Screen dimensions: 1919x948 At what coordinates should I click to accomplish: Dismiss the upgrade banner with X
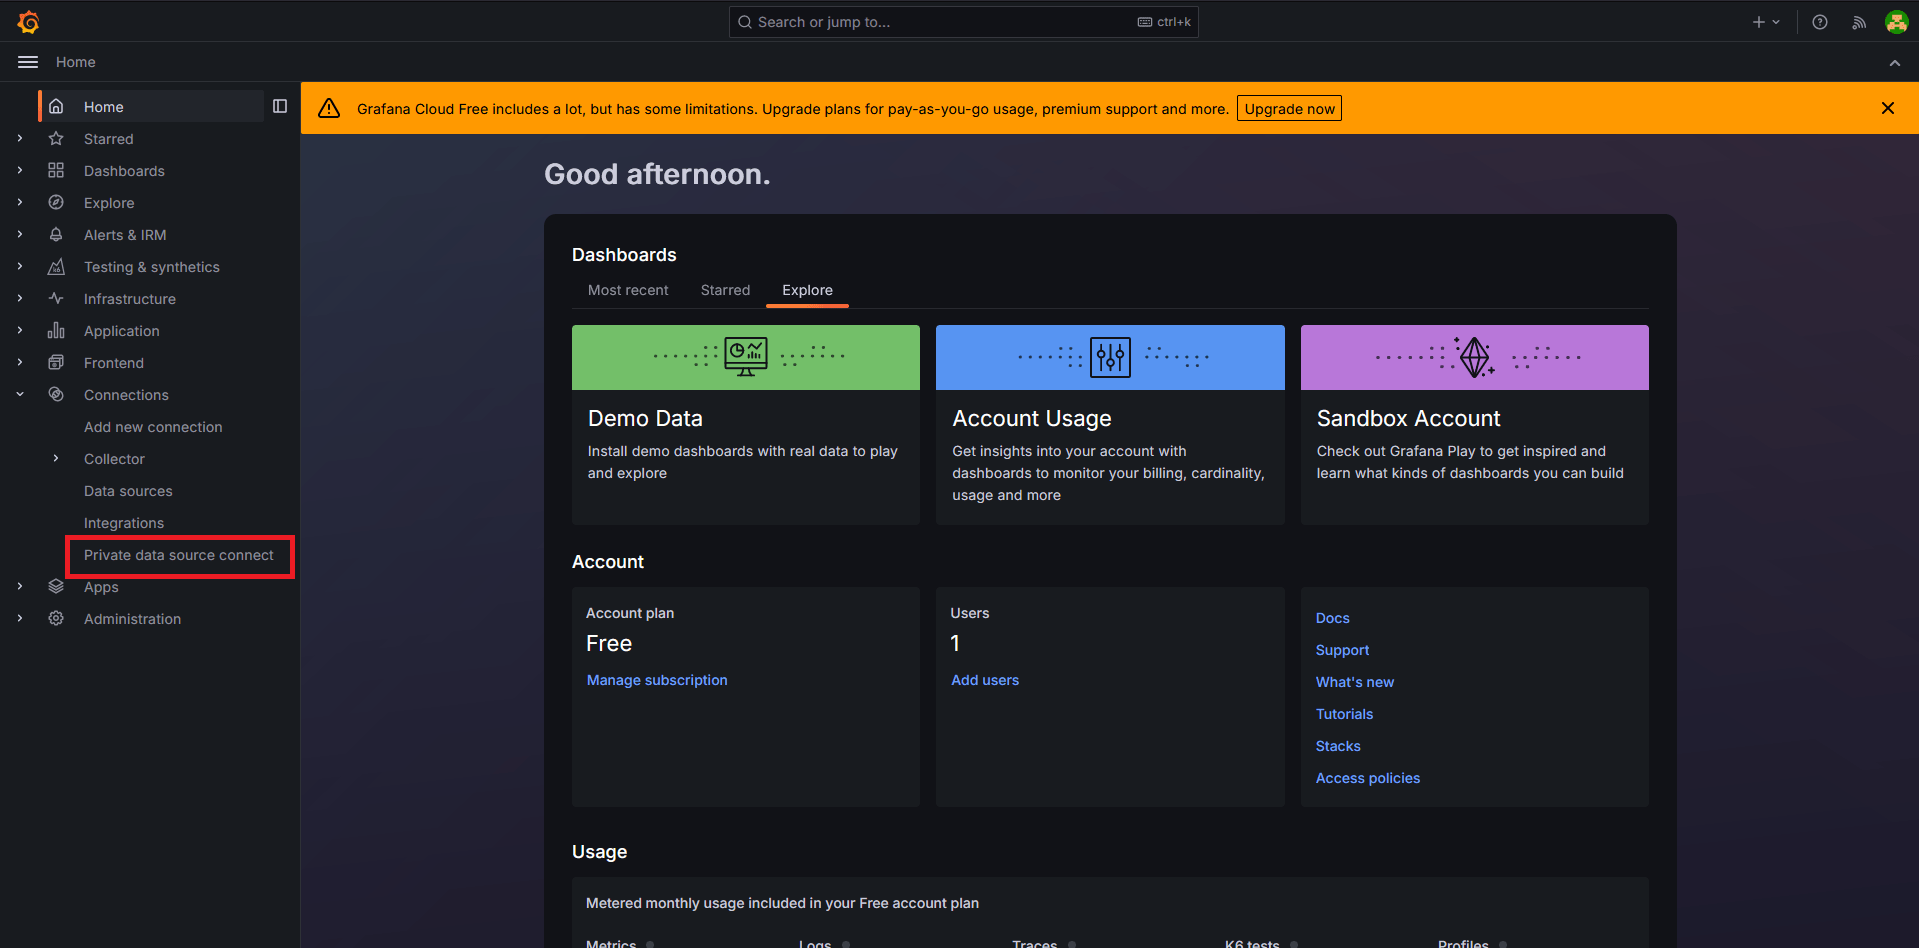tap(1888, 108)
